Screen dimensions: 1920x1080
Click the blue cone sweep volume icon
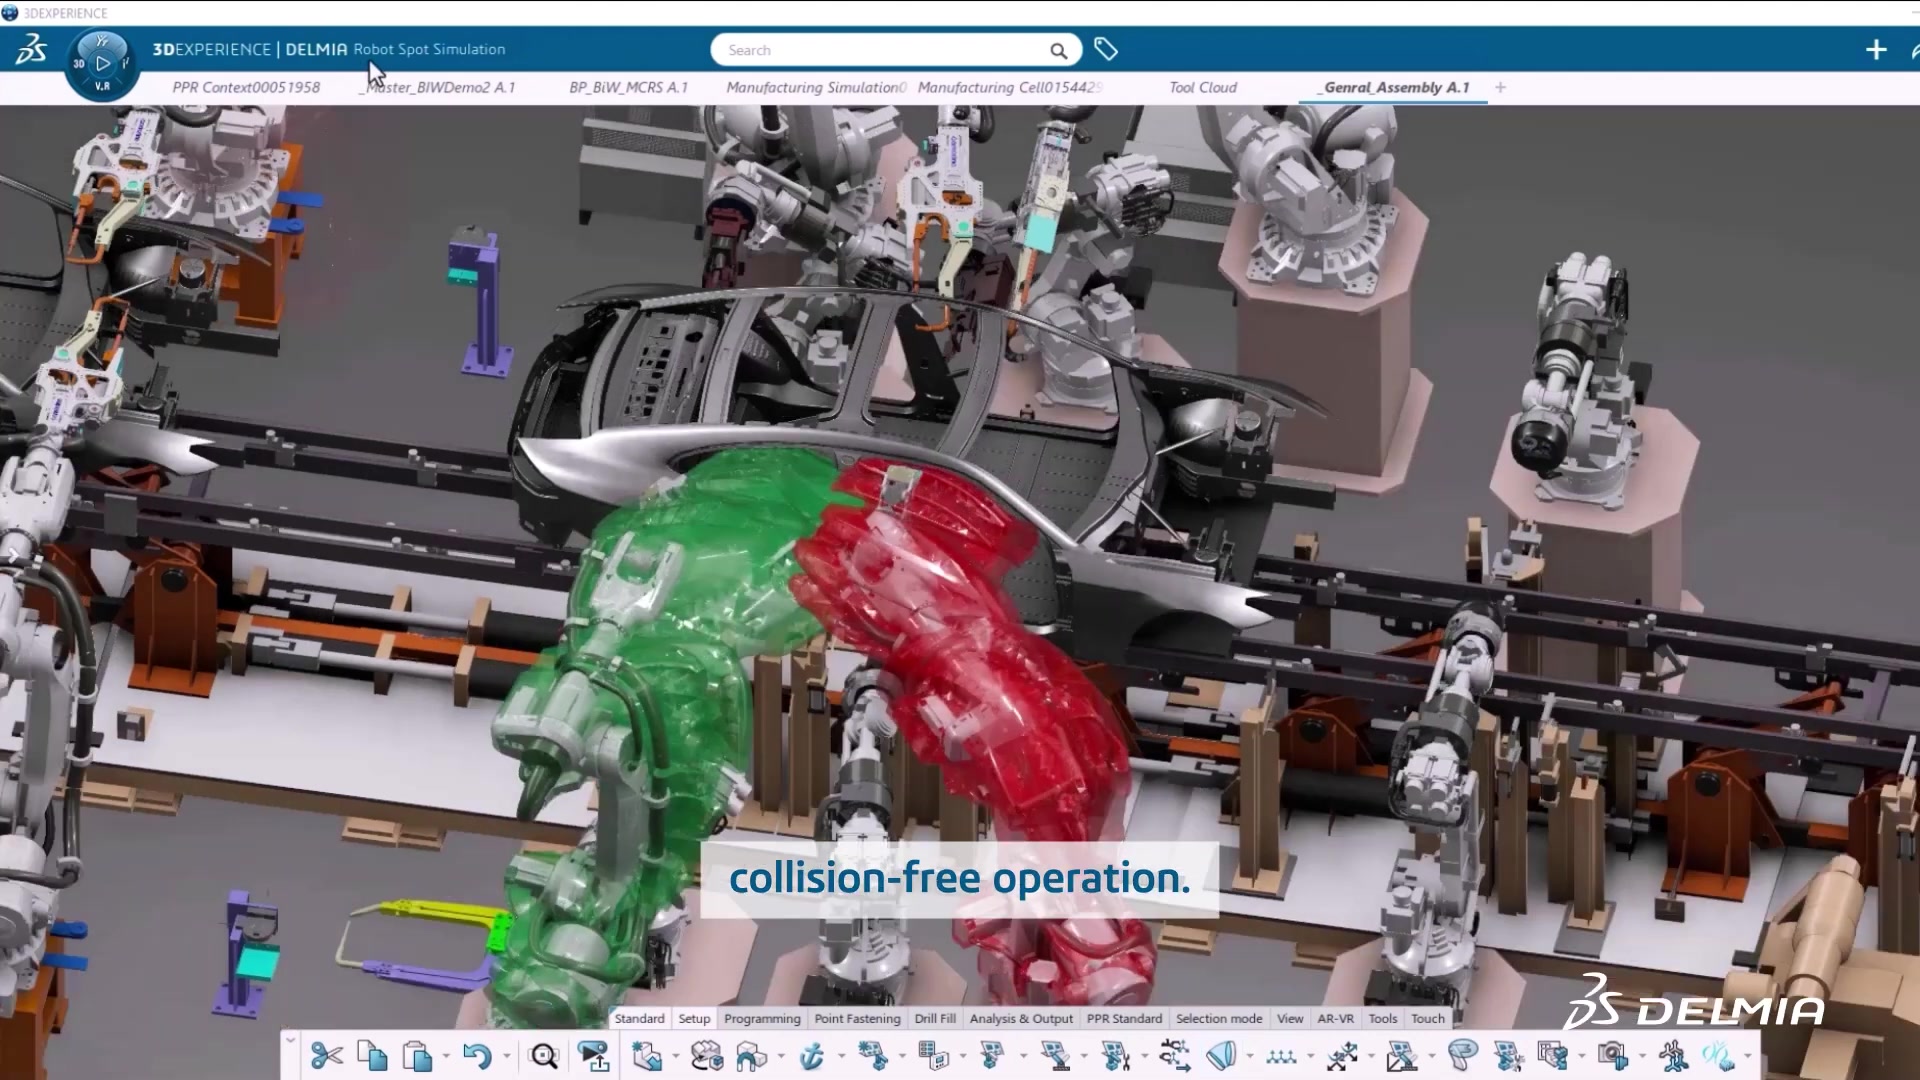click(1221, 1056)
